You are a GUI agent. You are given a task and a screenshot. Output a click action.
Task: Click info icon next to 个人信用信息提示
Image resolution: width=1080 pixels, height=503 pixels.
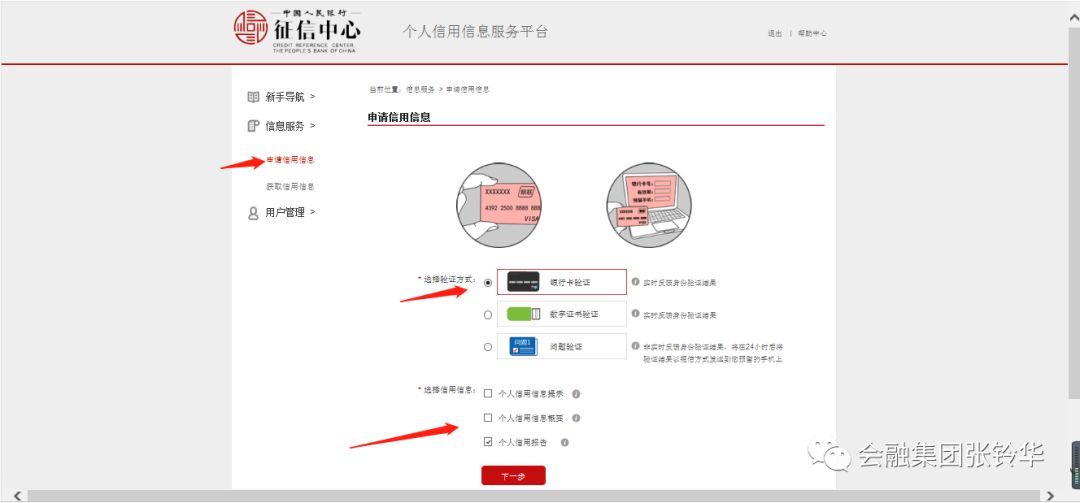tap(576, 394)
